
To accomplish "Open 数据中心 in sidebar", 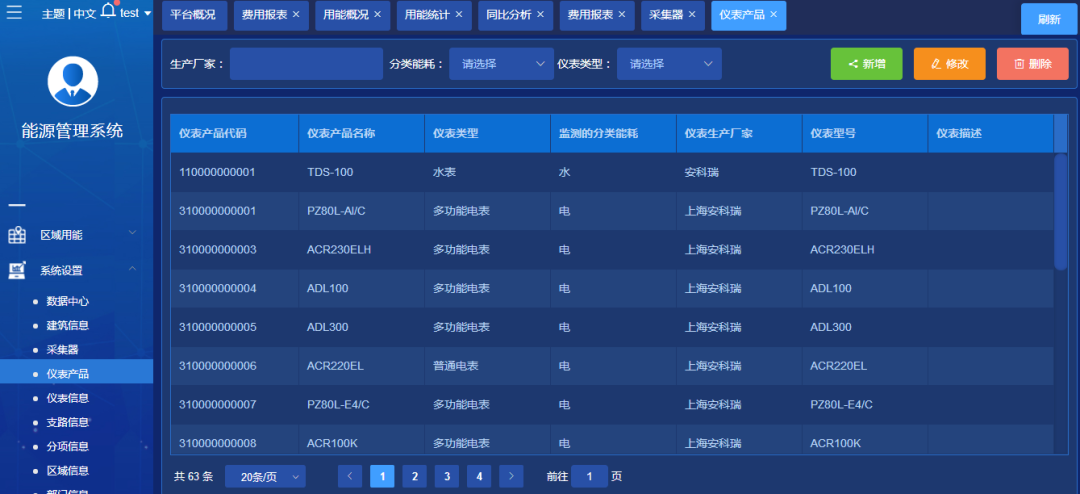I will click(x=68, y=301).
